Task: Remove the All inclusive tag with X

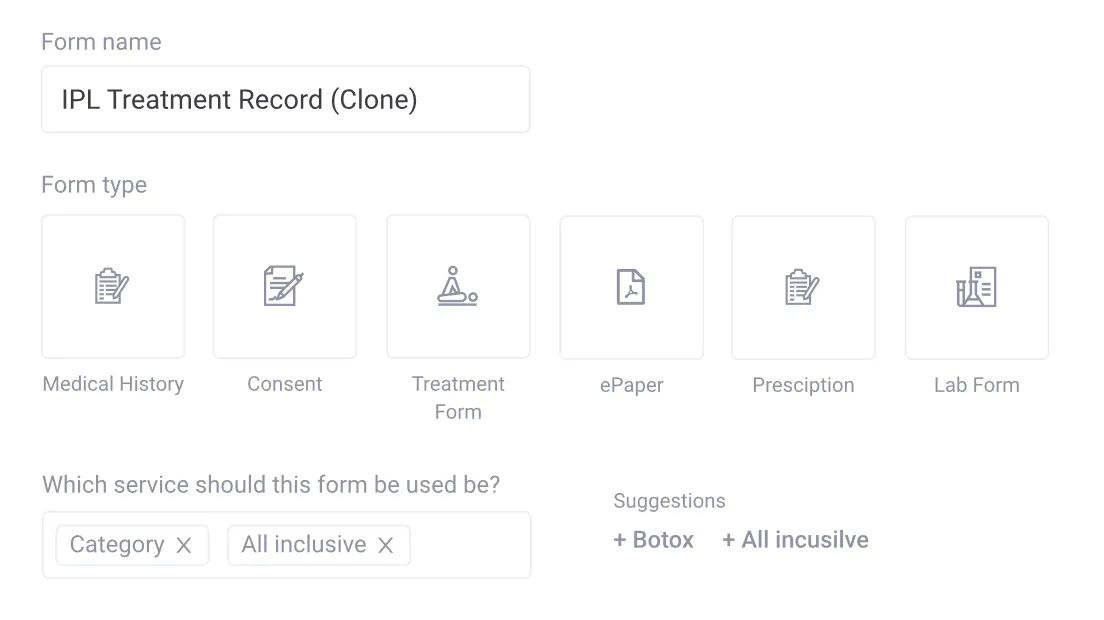Action: [386, 545]
